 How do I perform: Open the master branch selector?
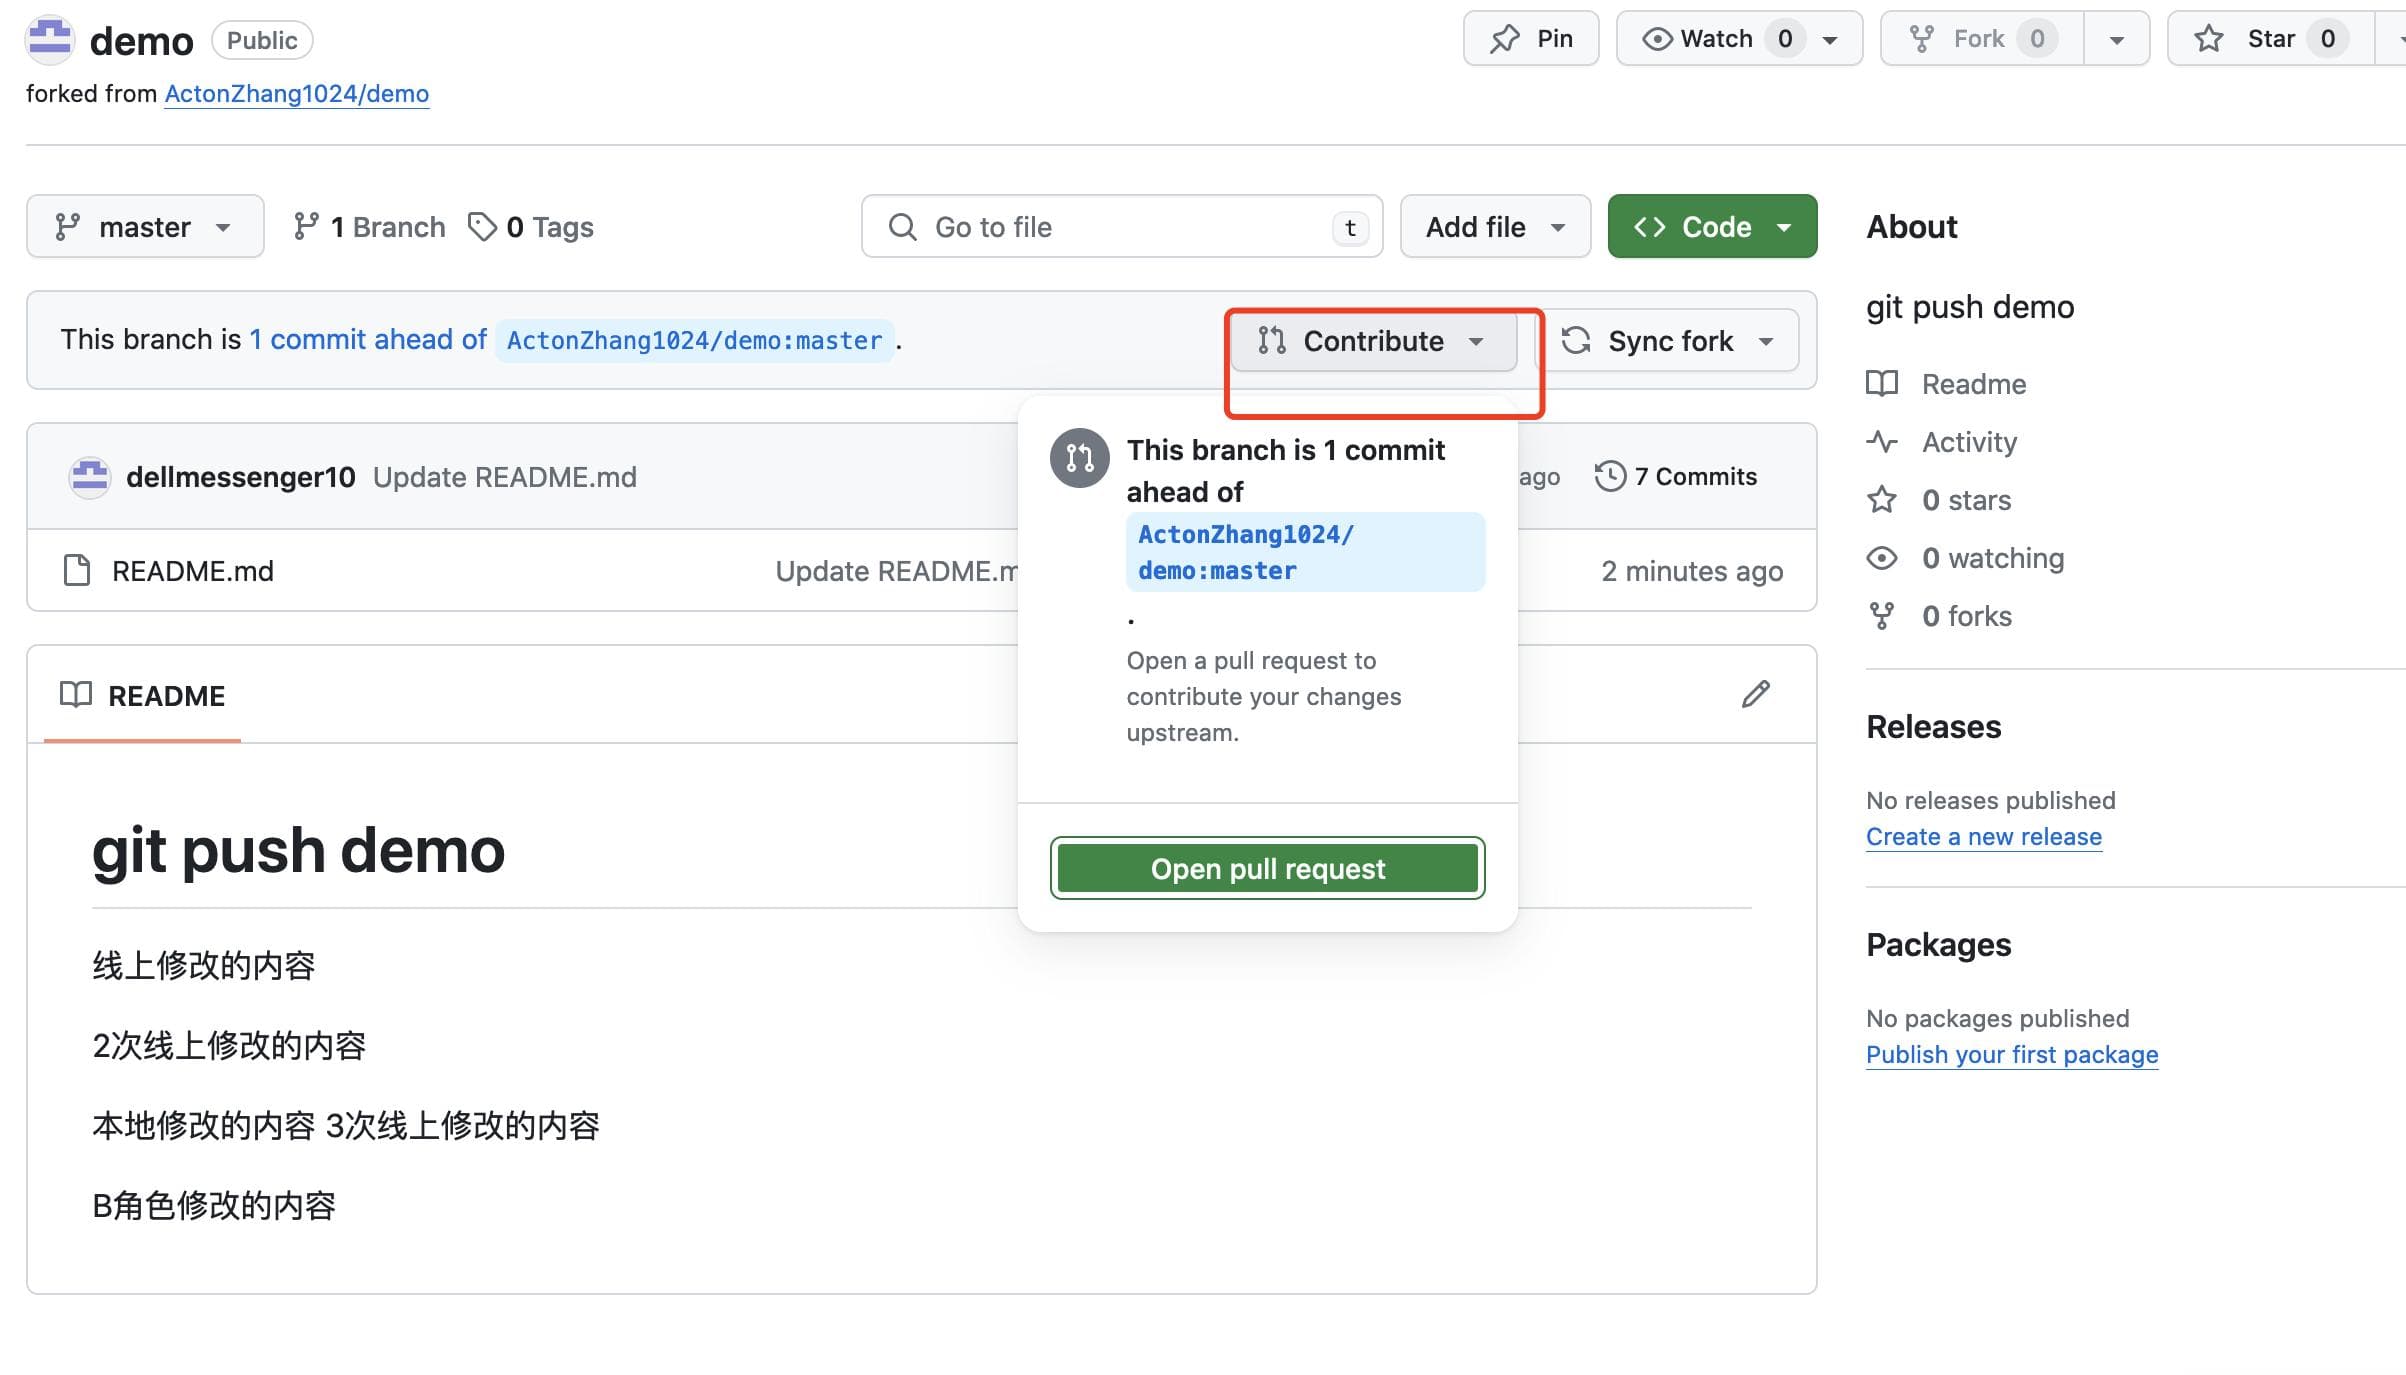pyautogui.click(x=145, y=227)
